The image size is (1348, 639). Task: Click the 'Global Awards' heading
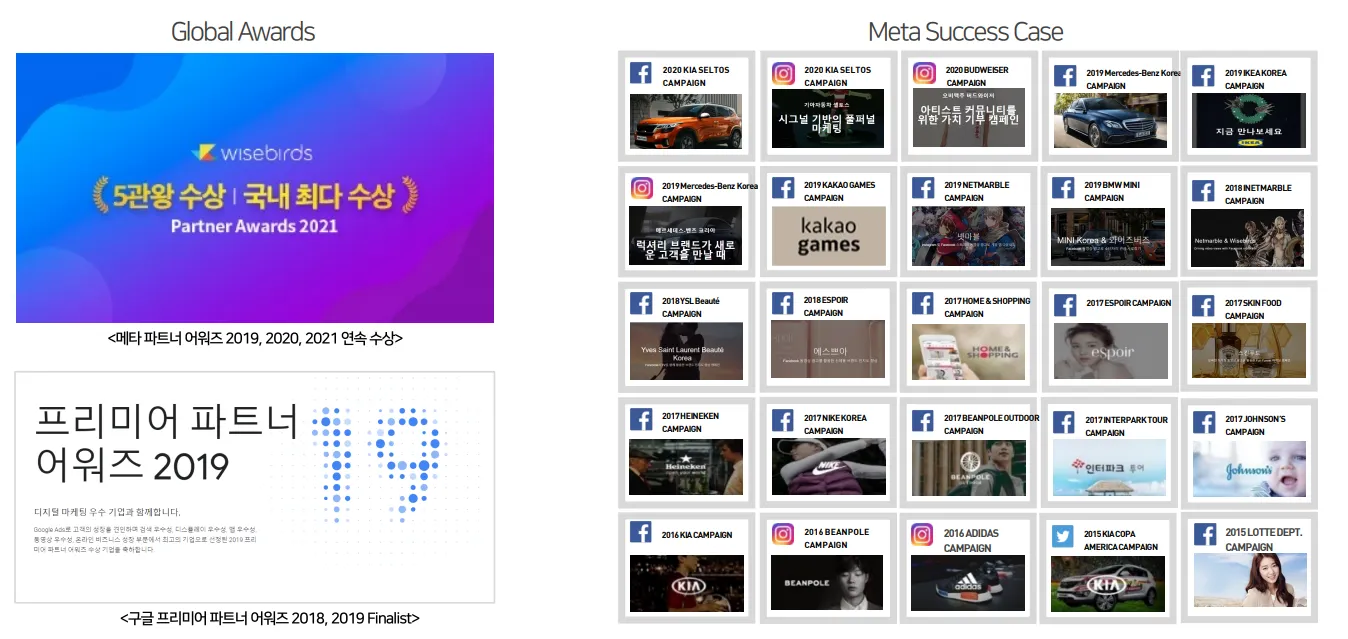(x=243, y=32)
